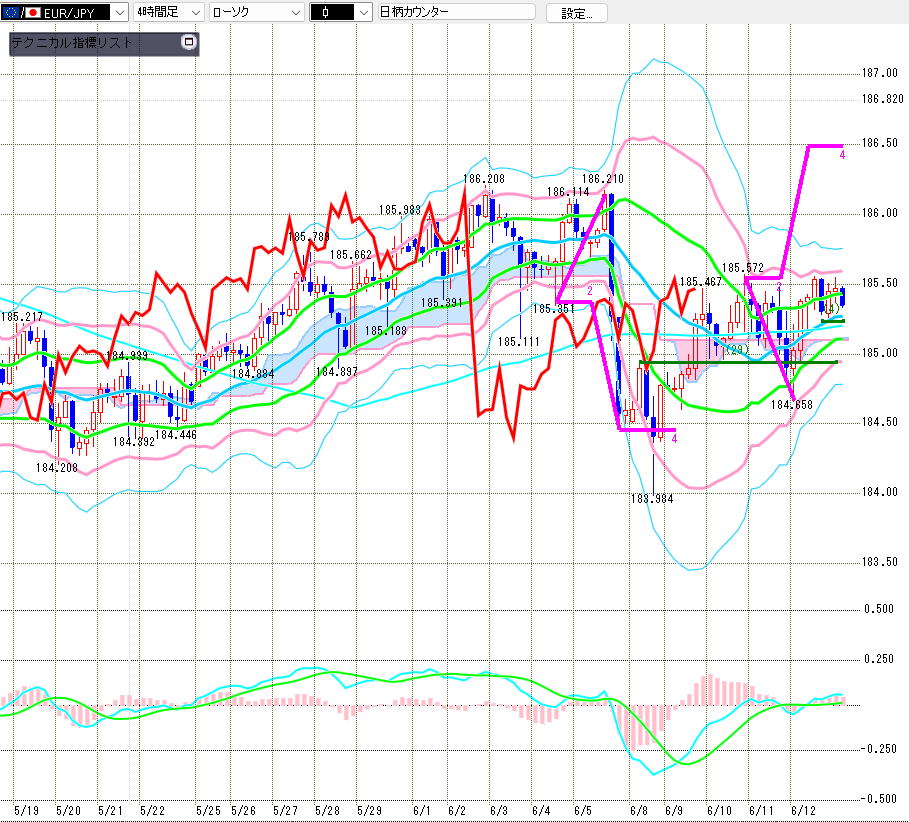The width and height of the screenshot is (909, 822).
Task: Click the 5/25 date label
Action: tap(208, 810)
